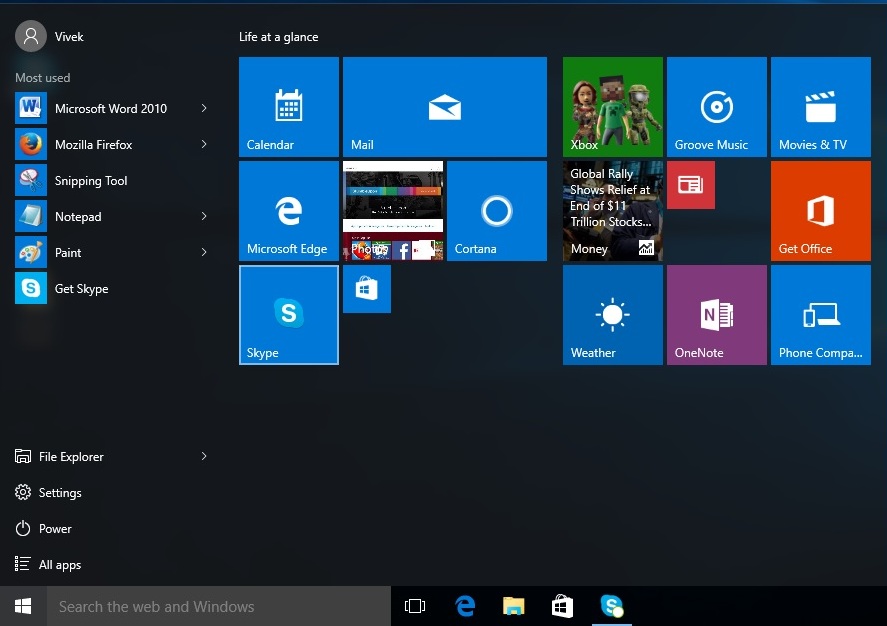Open Snipping Tool from Most used list

tap(113, 180)
